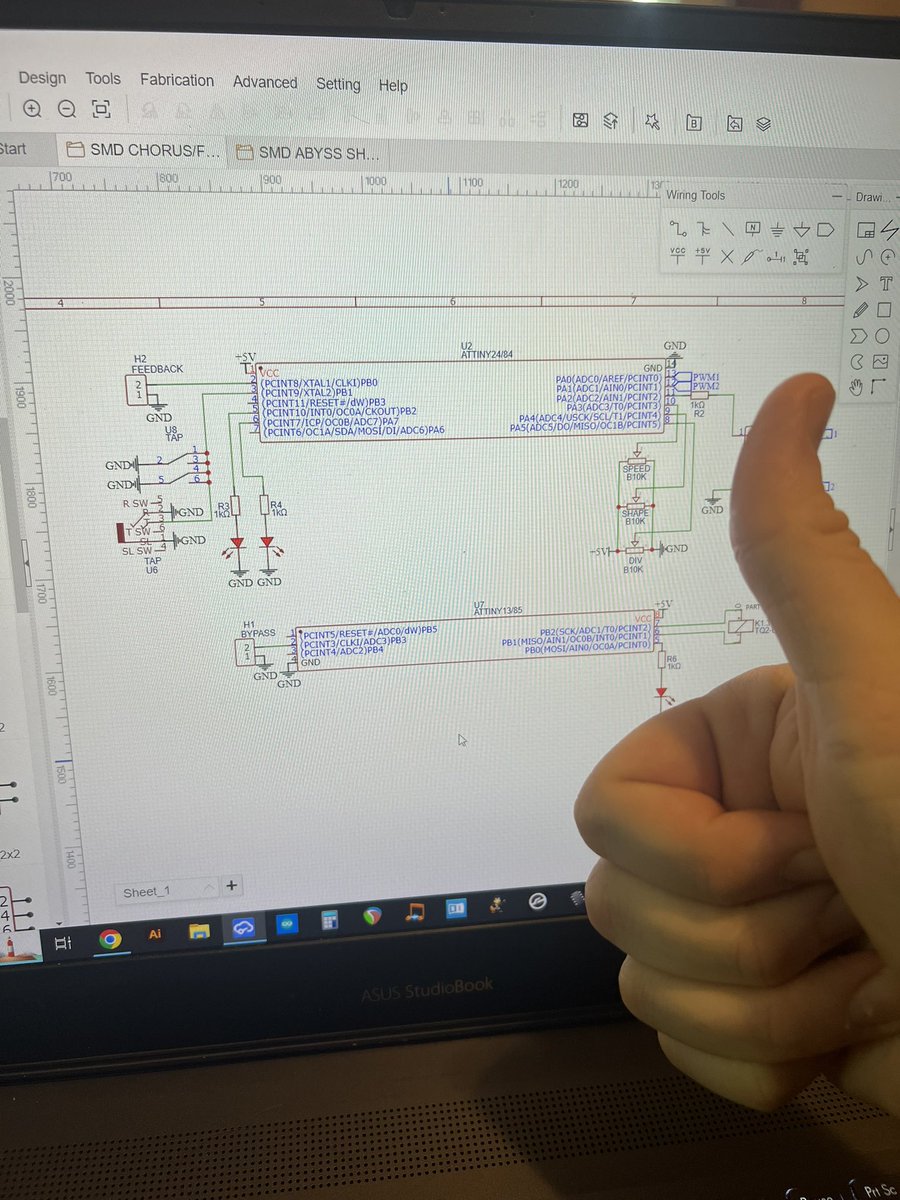Click the boxed B icon in the top toolbar

click(694, 122)
